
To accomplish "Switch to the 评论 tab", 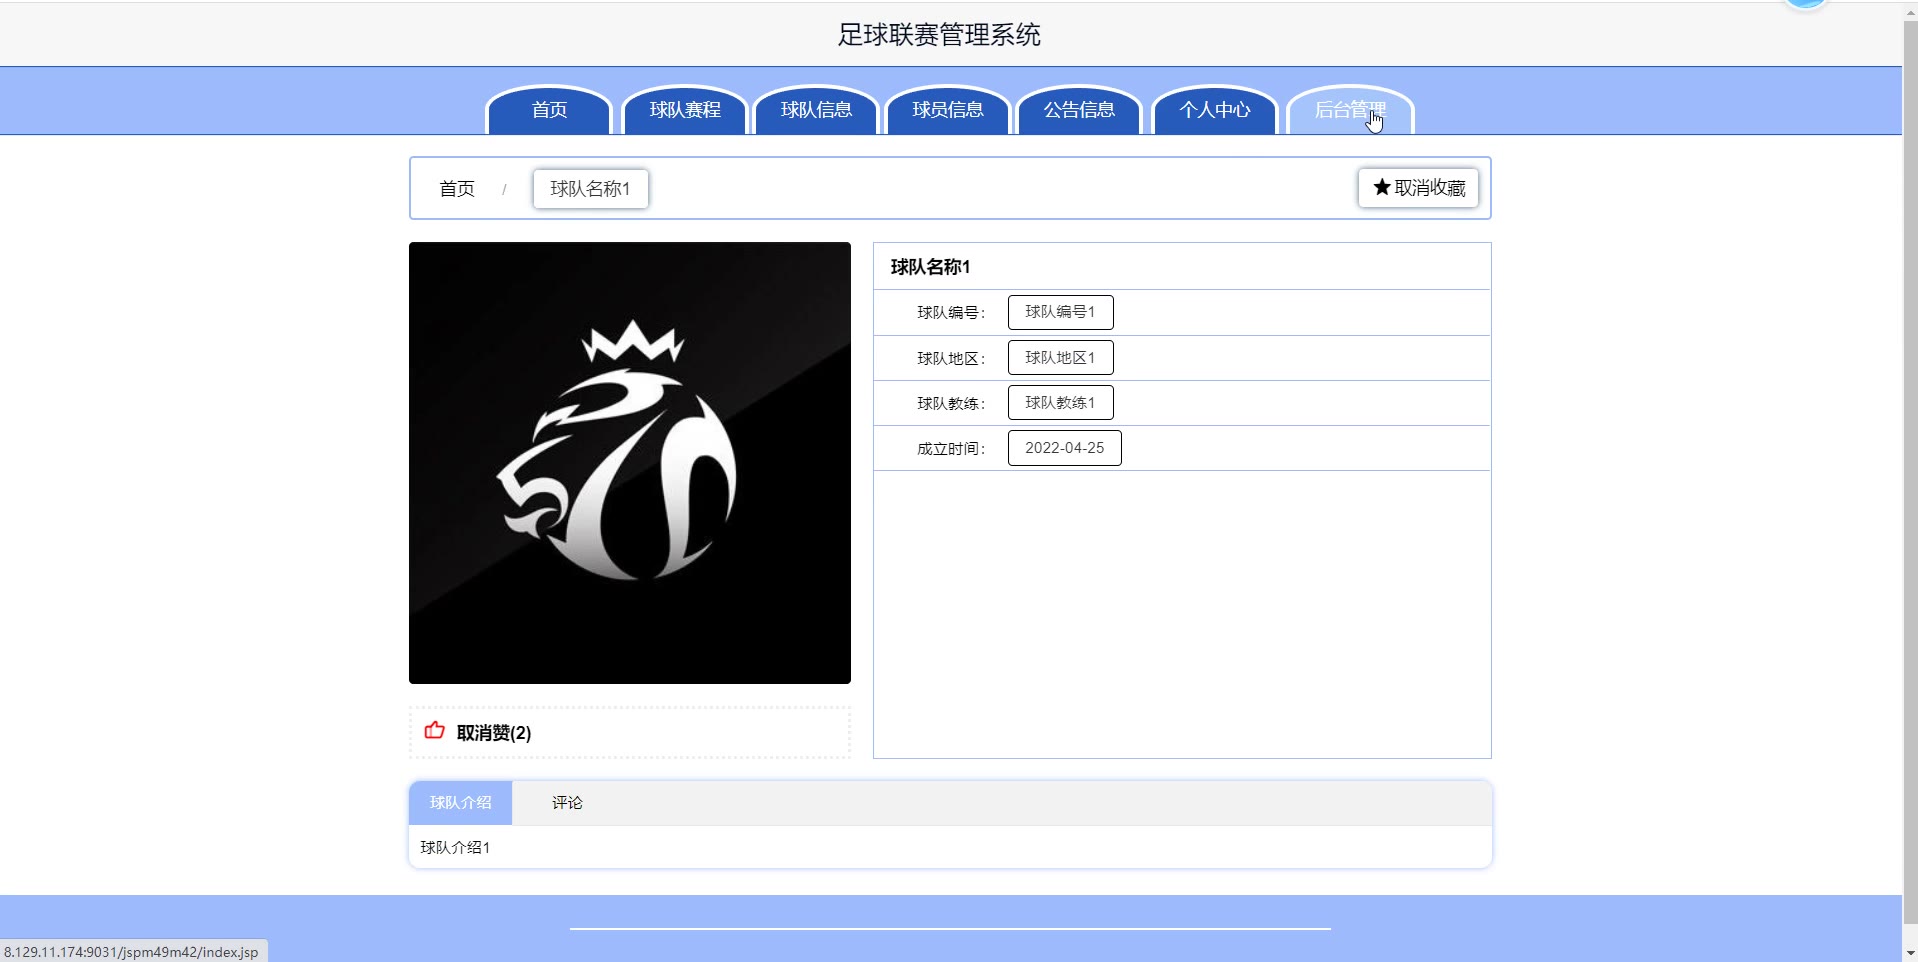I will coord(567,803).
